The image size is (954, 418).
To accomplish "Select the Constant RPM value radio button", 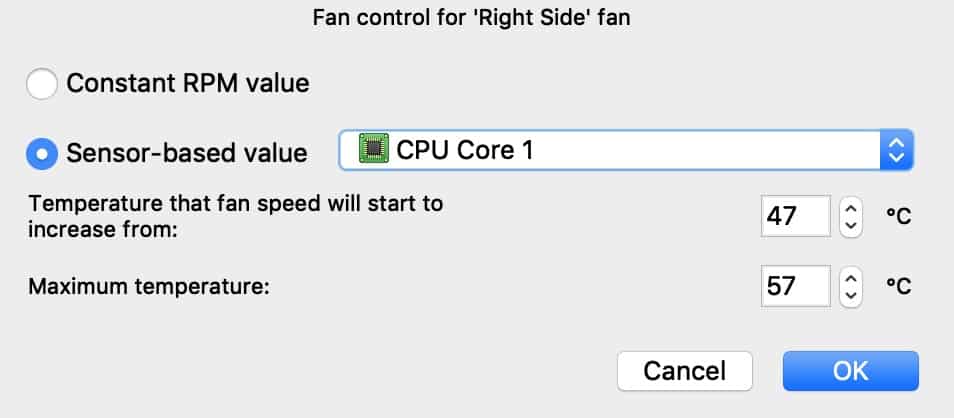I will pos(42,83).
